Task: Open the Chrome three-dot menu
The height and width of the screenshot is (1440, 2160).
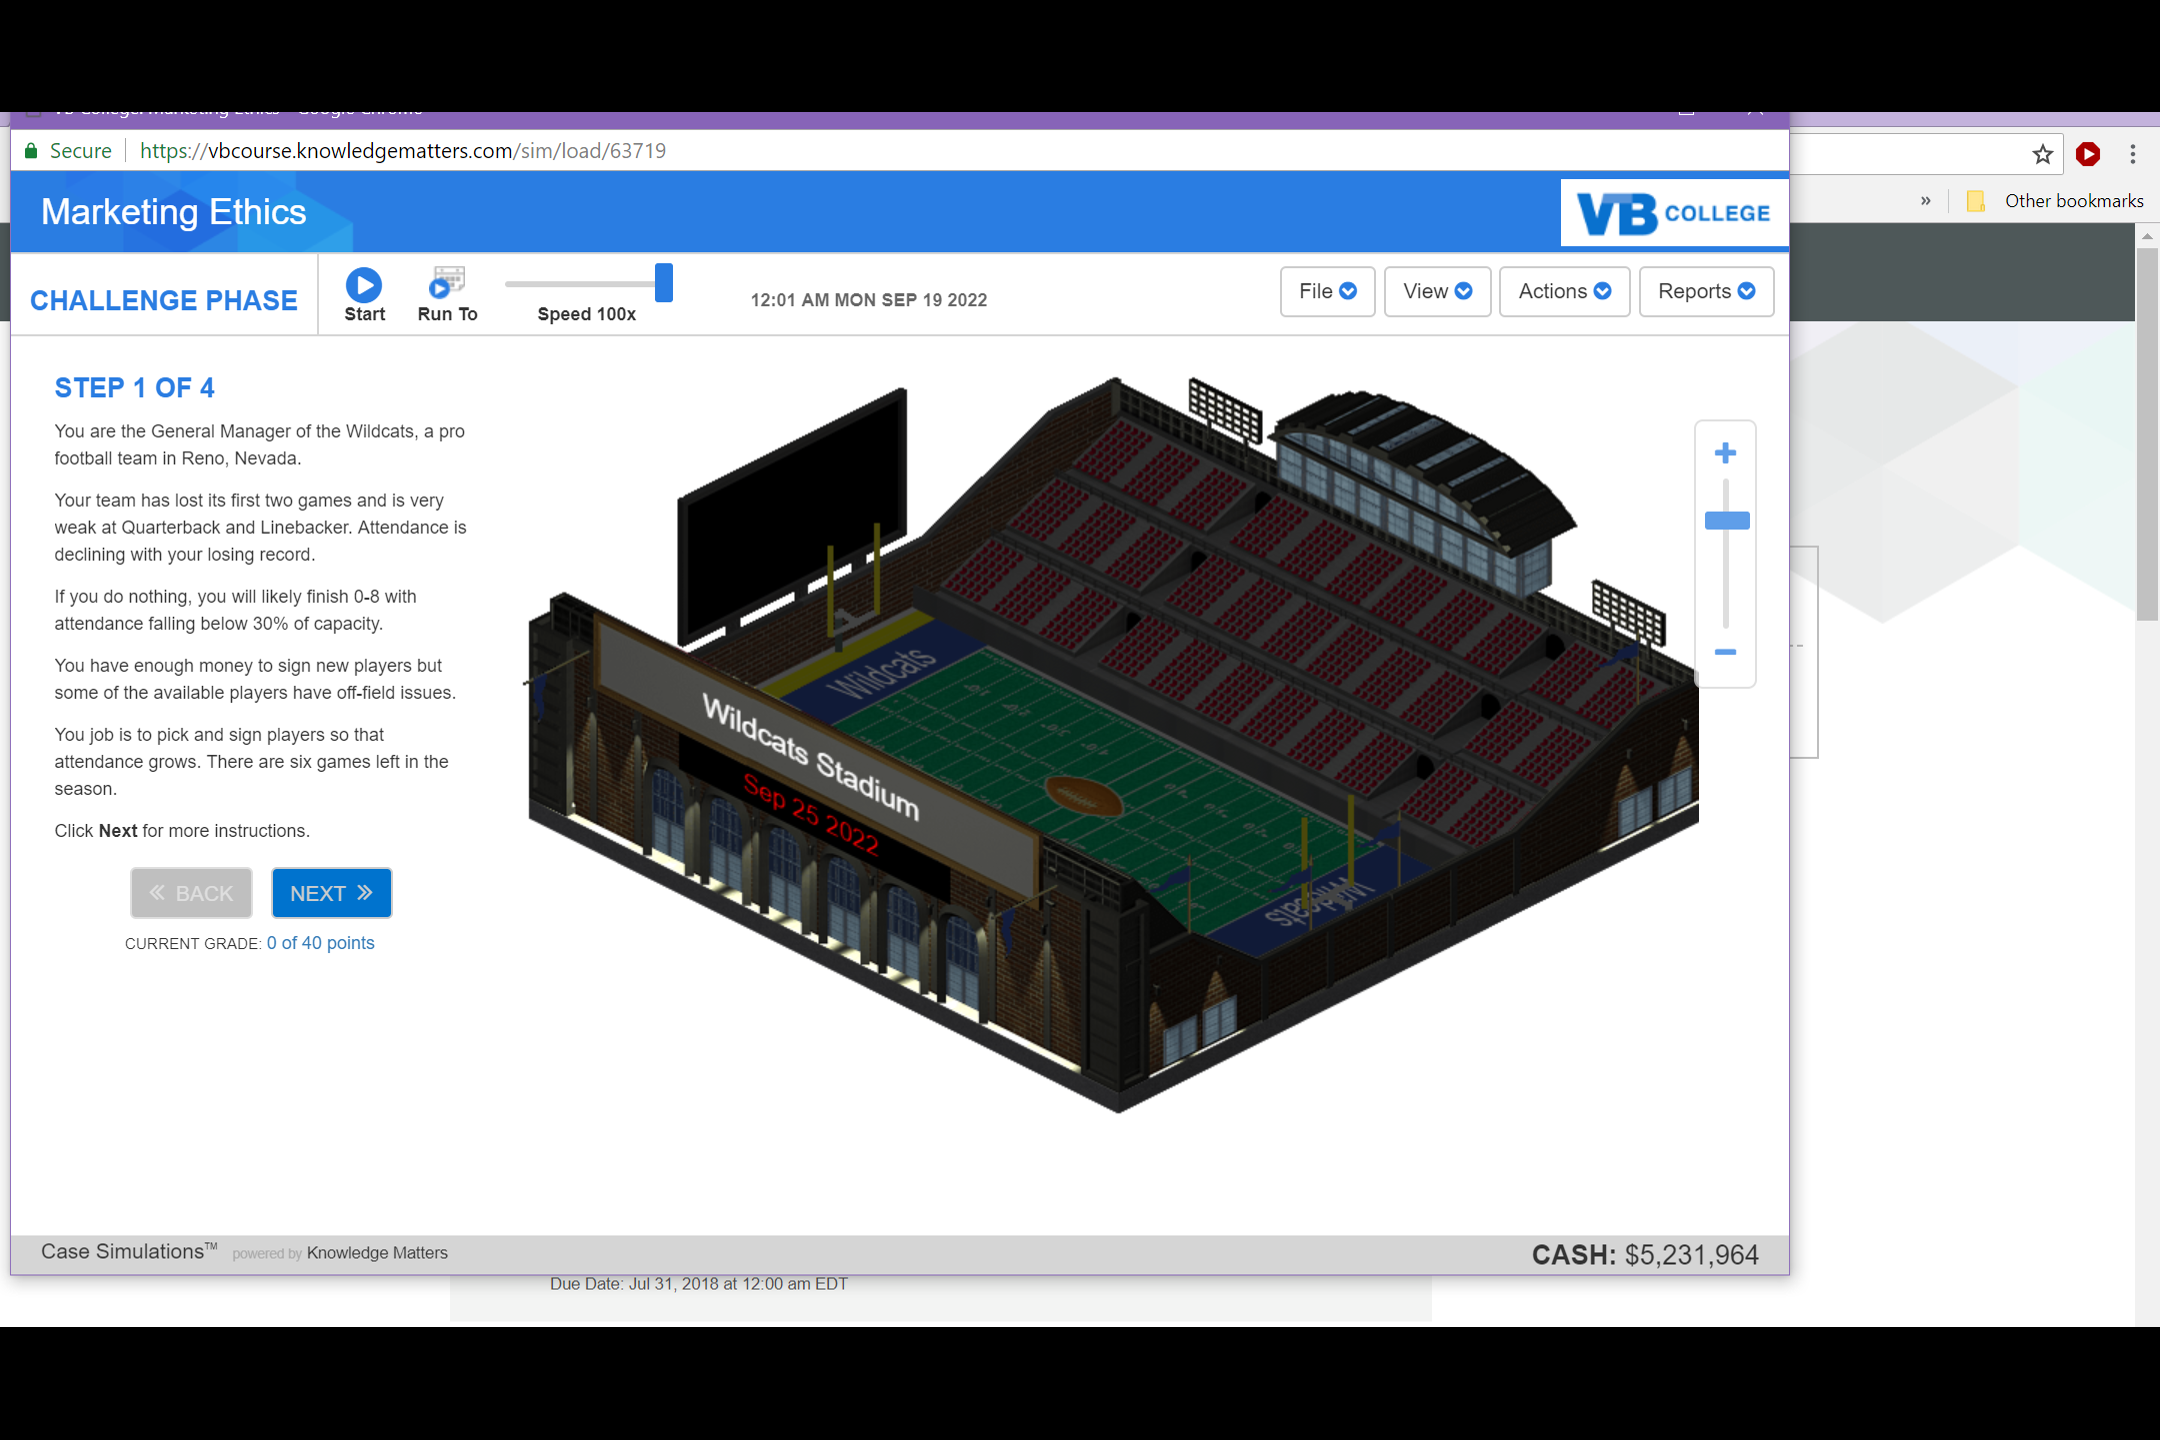Action: pyautogui.click(x=2133, y=154)
